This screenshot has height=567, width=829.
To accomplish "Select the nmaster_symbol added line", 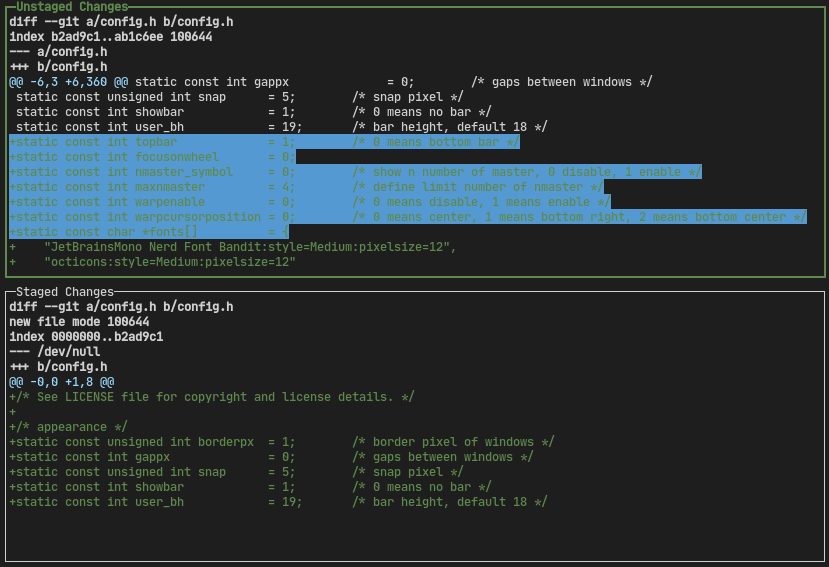I will click(x=355, y=172).
